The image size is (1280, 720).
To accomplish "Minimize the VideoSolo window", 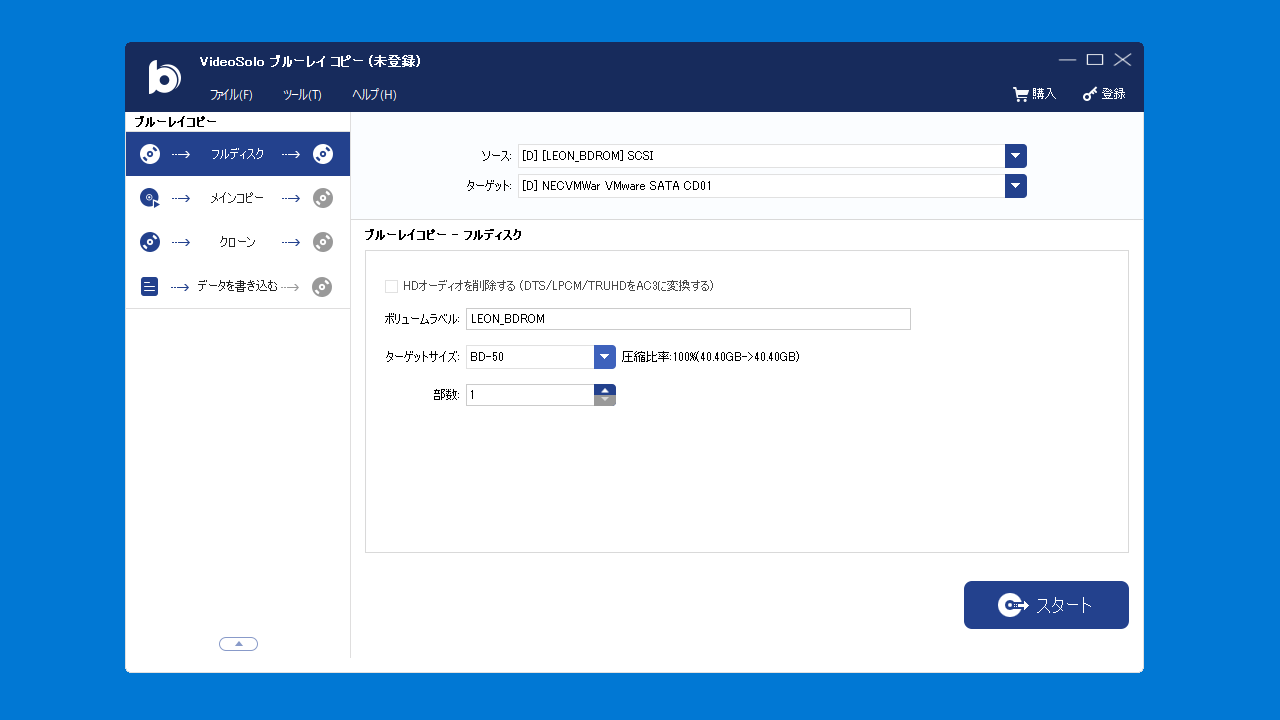I will [x=1067, y=60].
